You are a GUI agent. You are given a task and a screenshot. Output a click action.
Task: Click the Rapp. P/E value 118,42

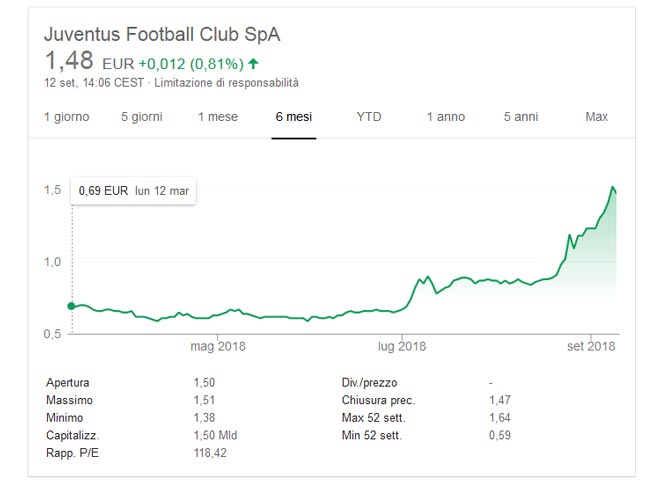pos(212,452)
